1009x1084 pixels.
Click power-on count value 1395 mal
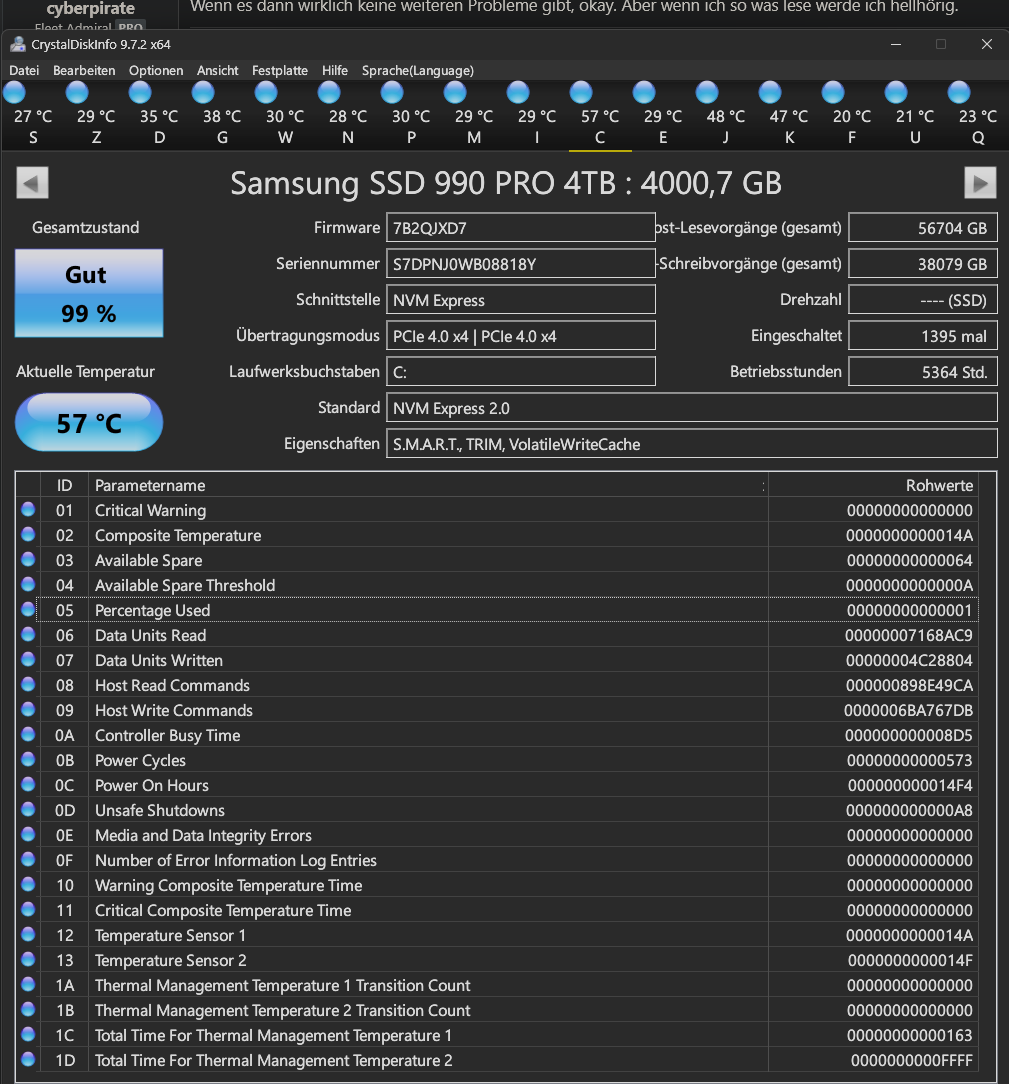[x=923, y=335]
